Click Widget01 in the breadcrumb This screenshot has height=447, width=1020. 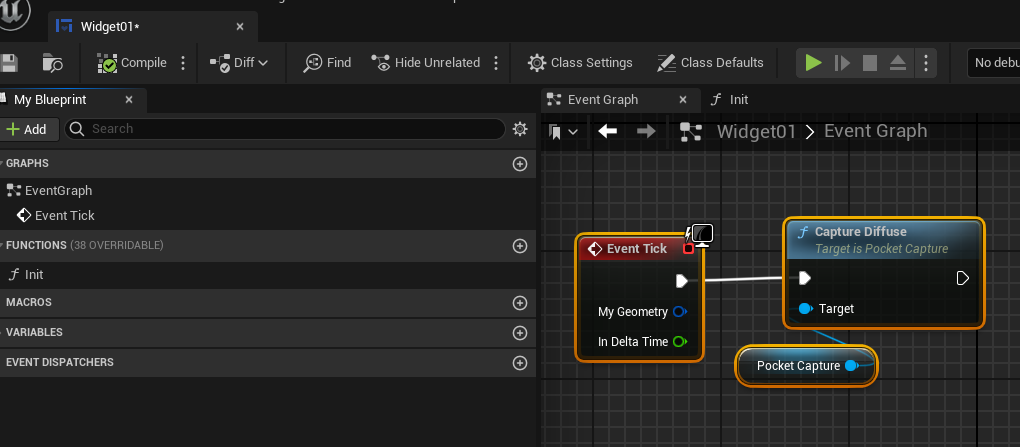pyautogui.click(x=756, y=131)
